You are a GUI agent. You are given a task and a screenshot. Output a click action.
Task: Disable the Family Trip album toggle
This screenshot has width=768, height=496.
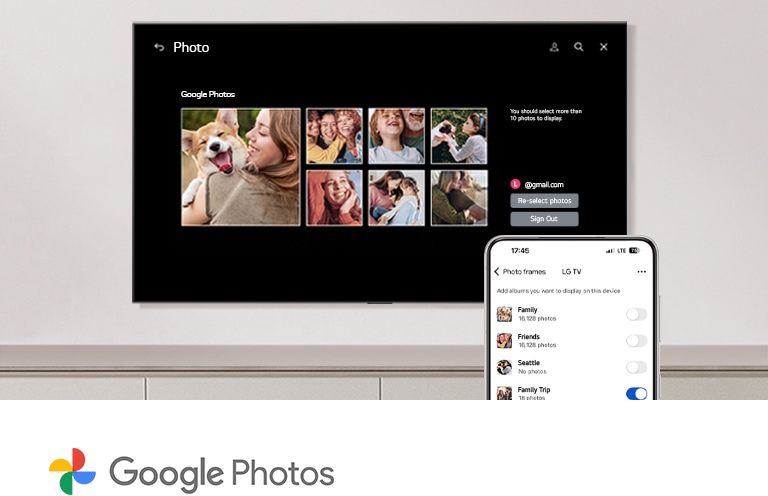coord(636,394)
